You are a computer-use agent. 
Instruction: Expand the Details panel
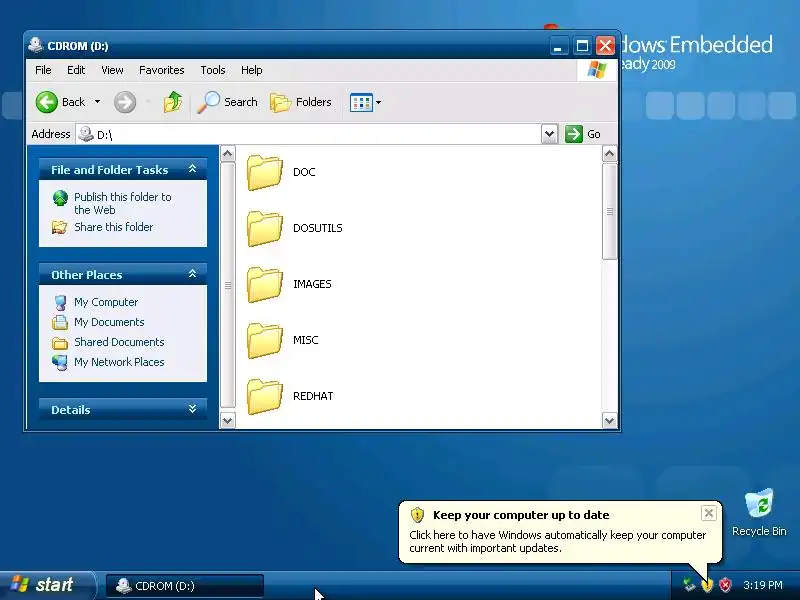[192, 409]
